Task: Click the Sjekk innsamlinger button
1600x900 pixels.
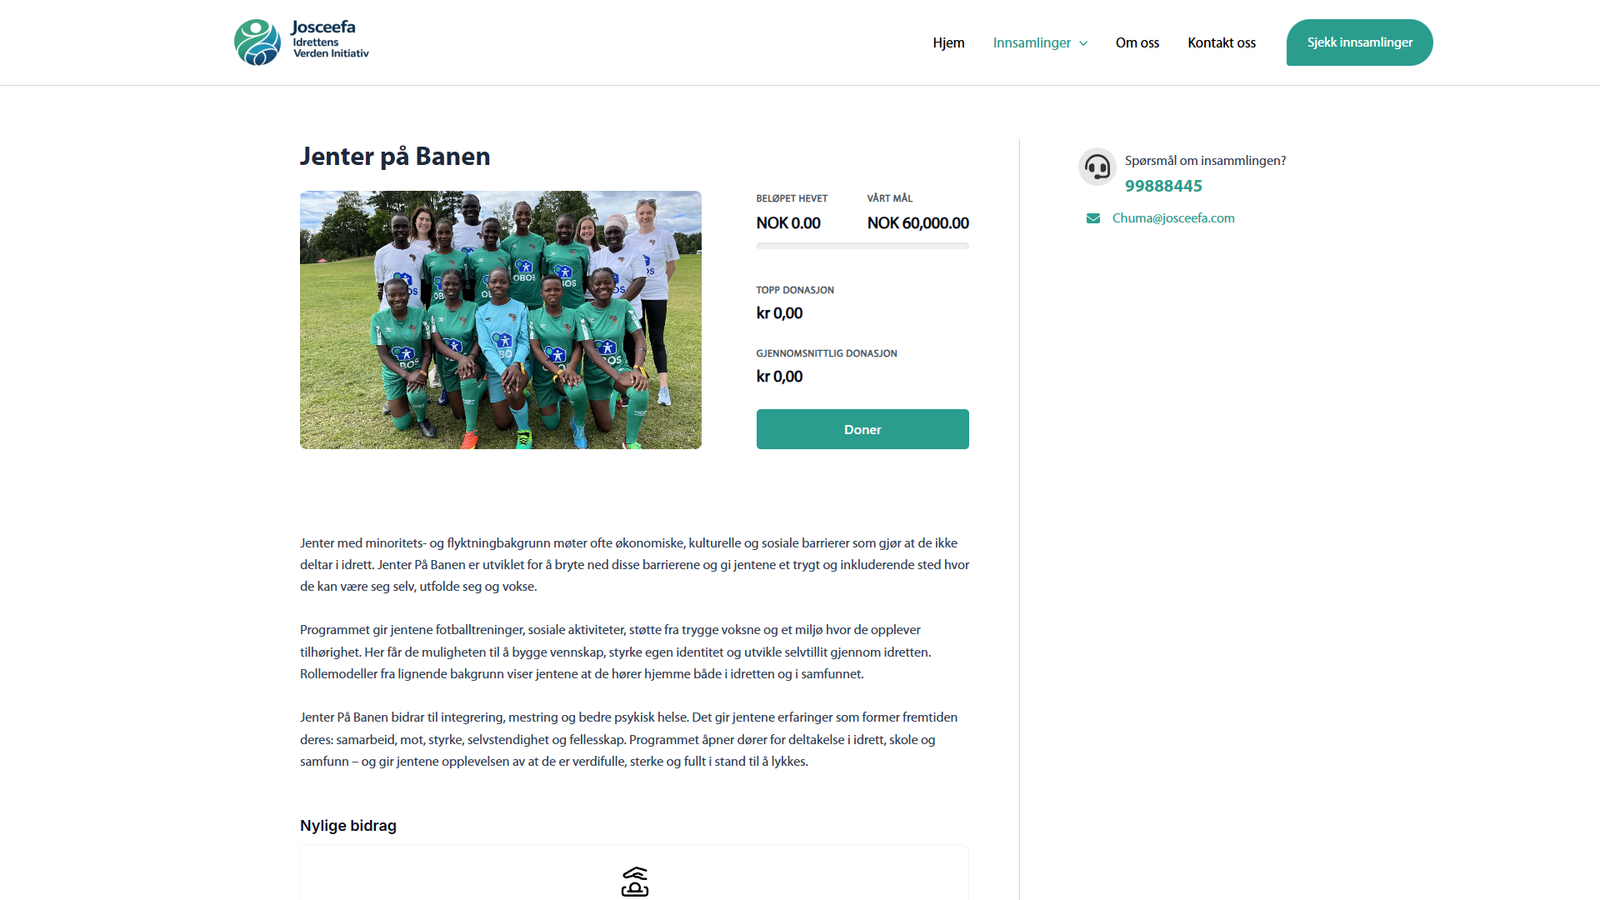Action: 1359,42
